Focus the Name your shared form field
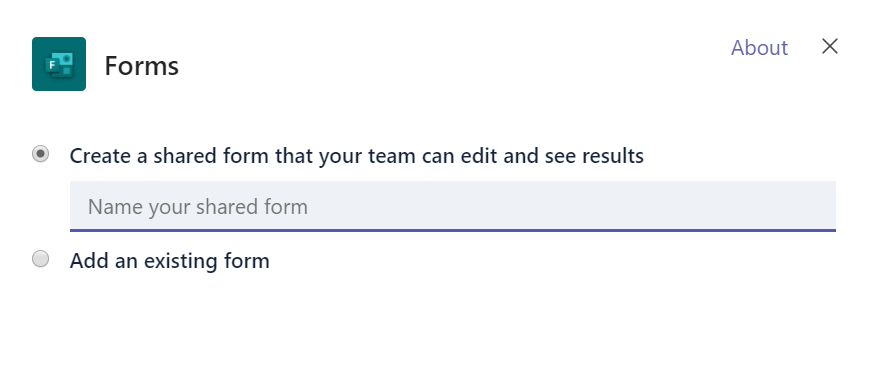The image size is (869, 372). [453, 206]
